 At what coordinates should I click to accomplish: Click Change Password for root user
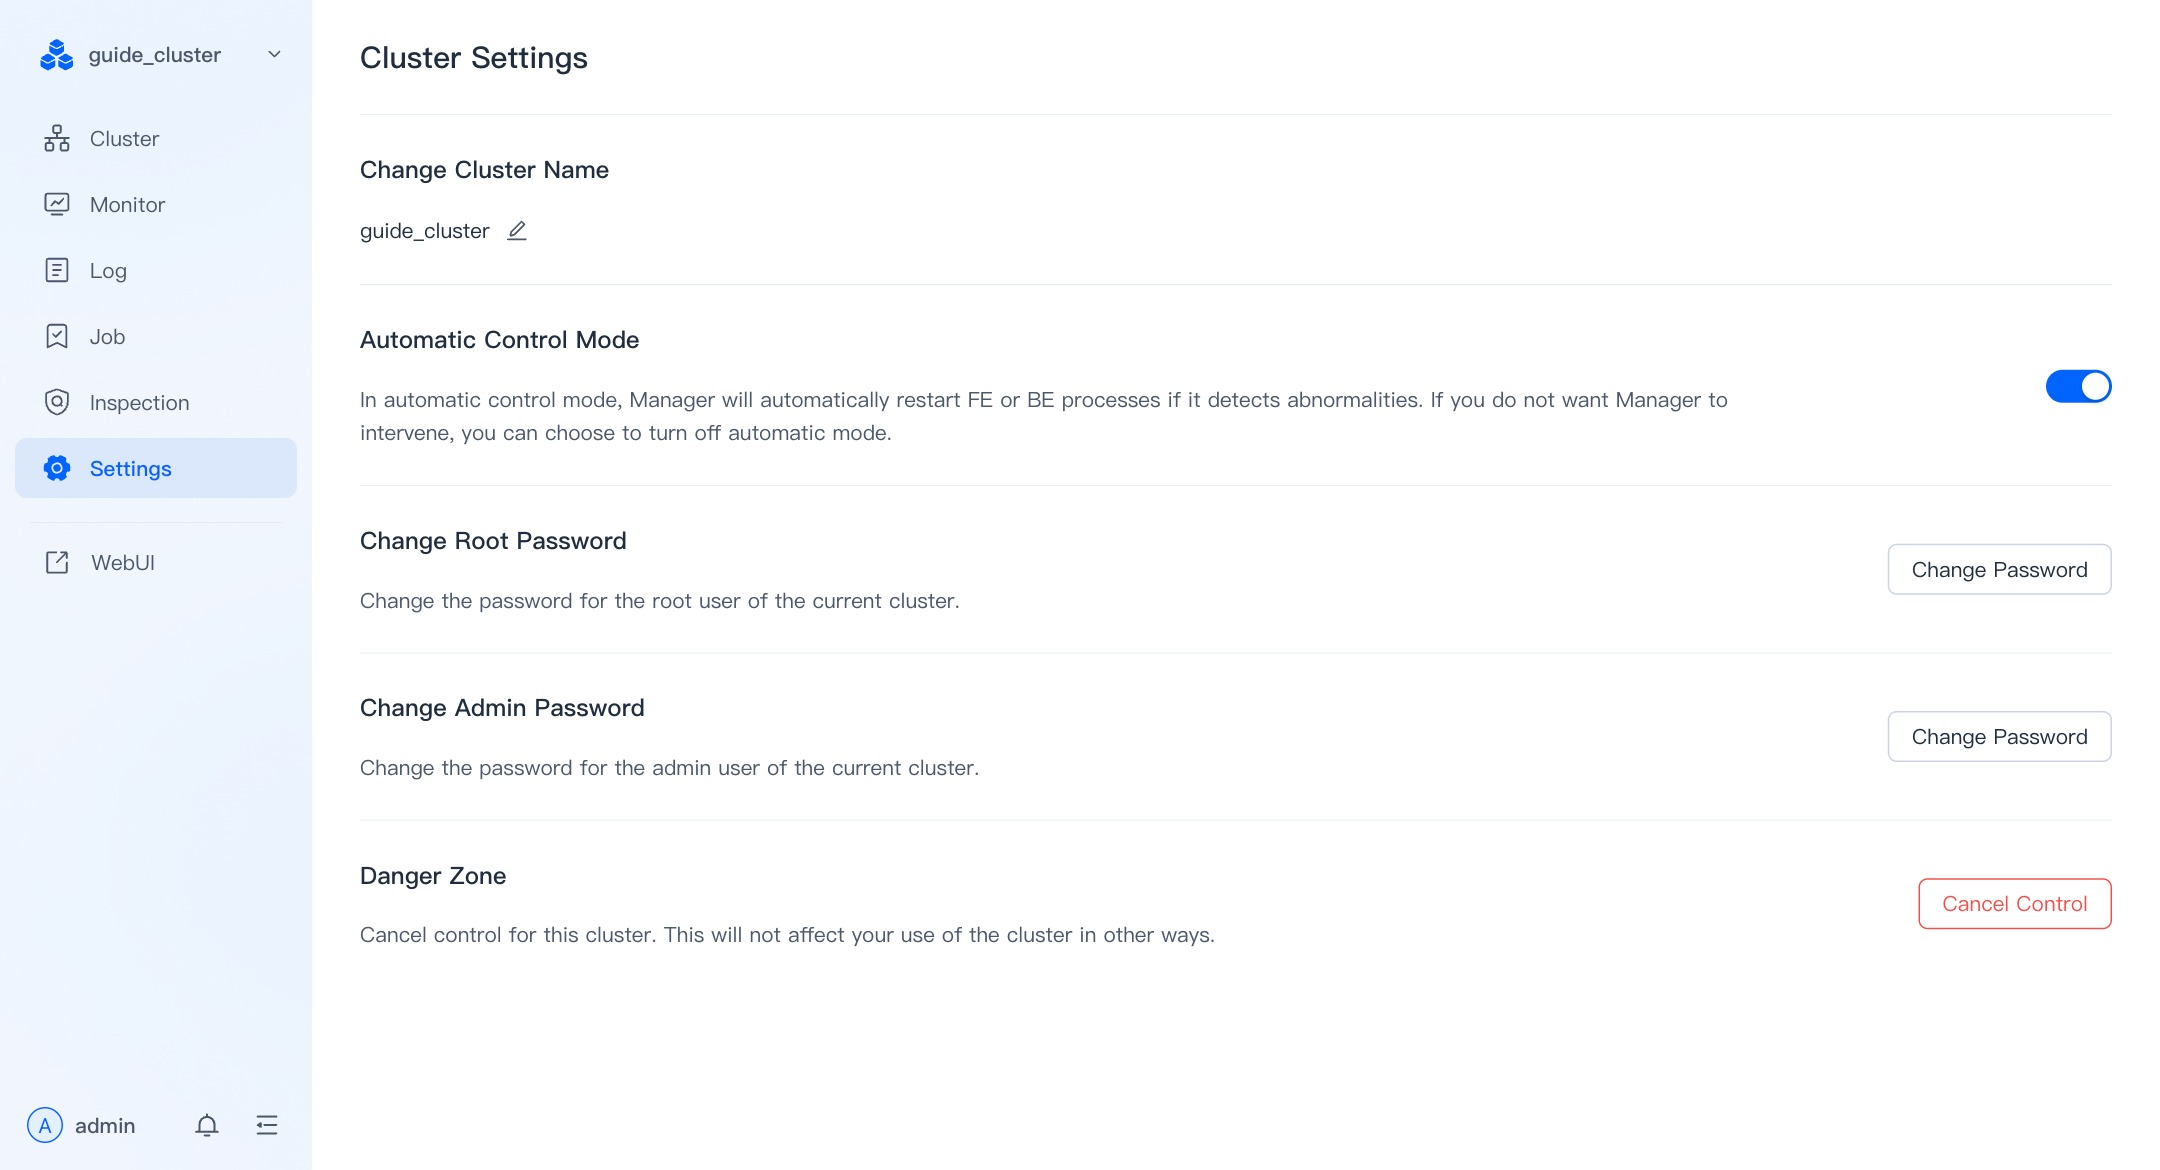tap(1999, 569)
